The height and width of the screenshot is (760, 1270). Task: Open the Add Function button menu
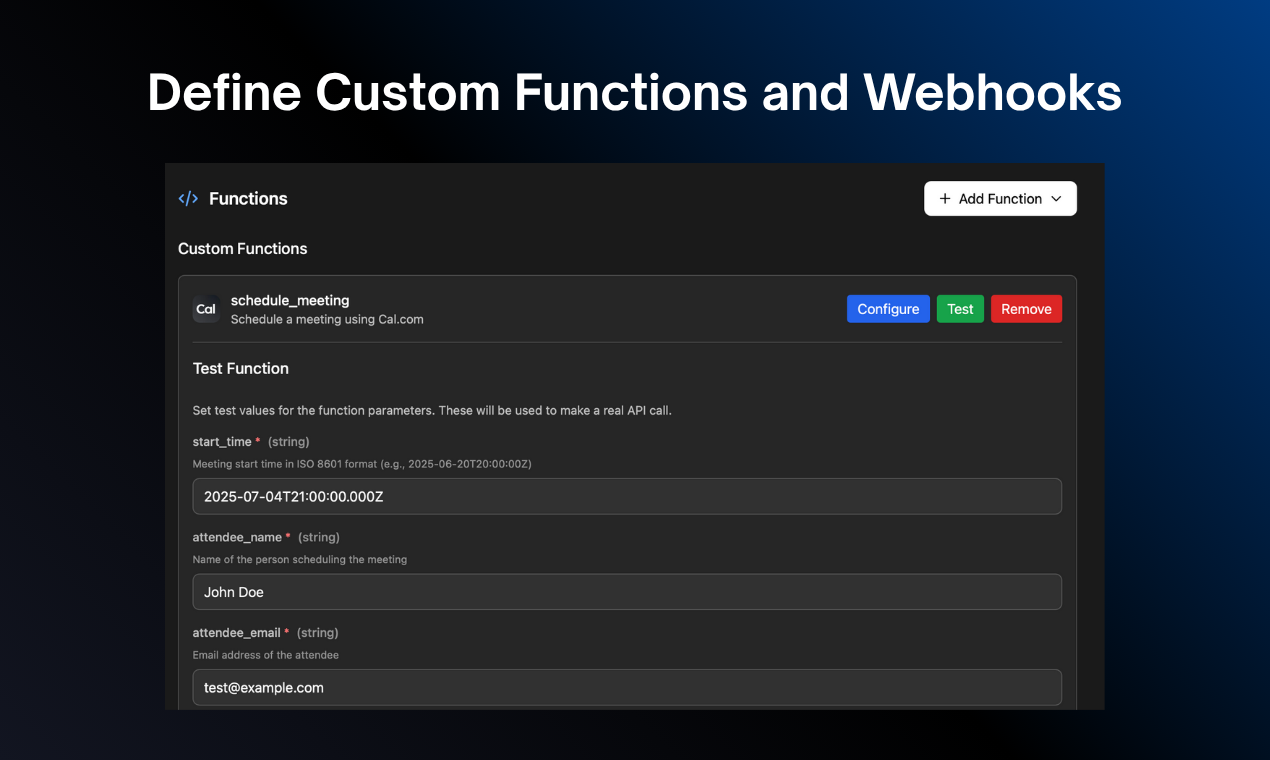coord(1000,198)
